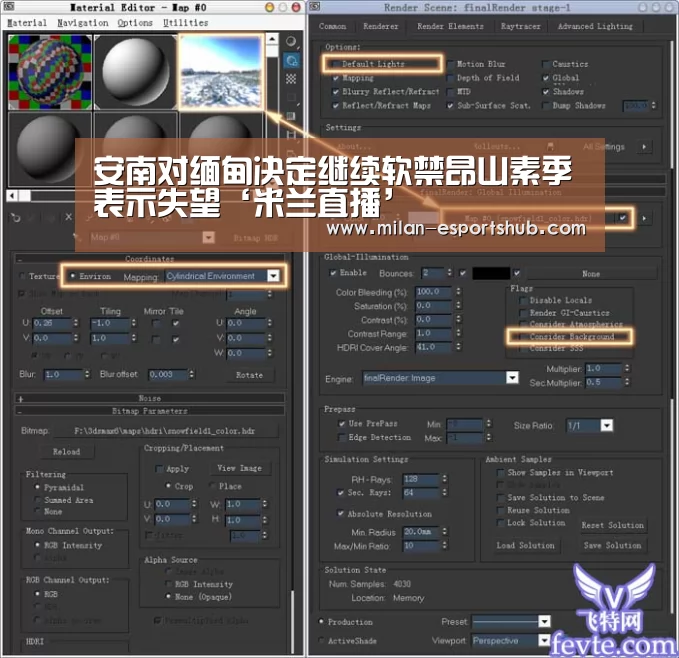Click the Sample UV Tiling square icon

(x=291, y=97)
